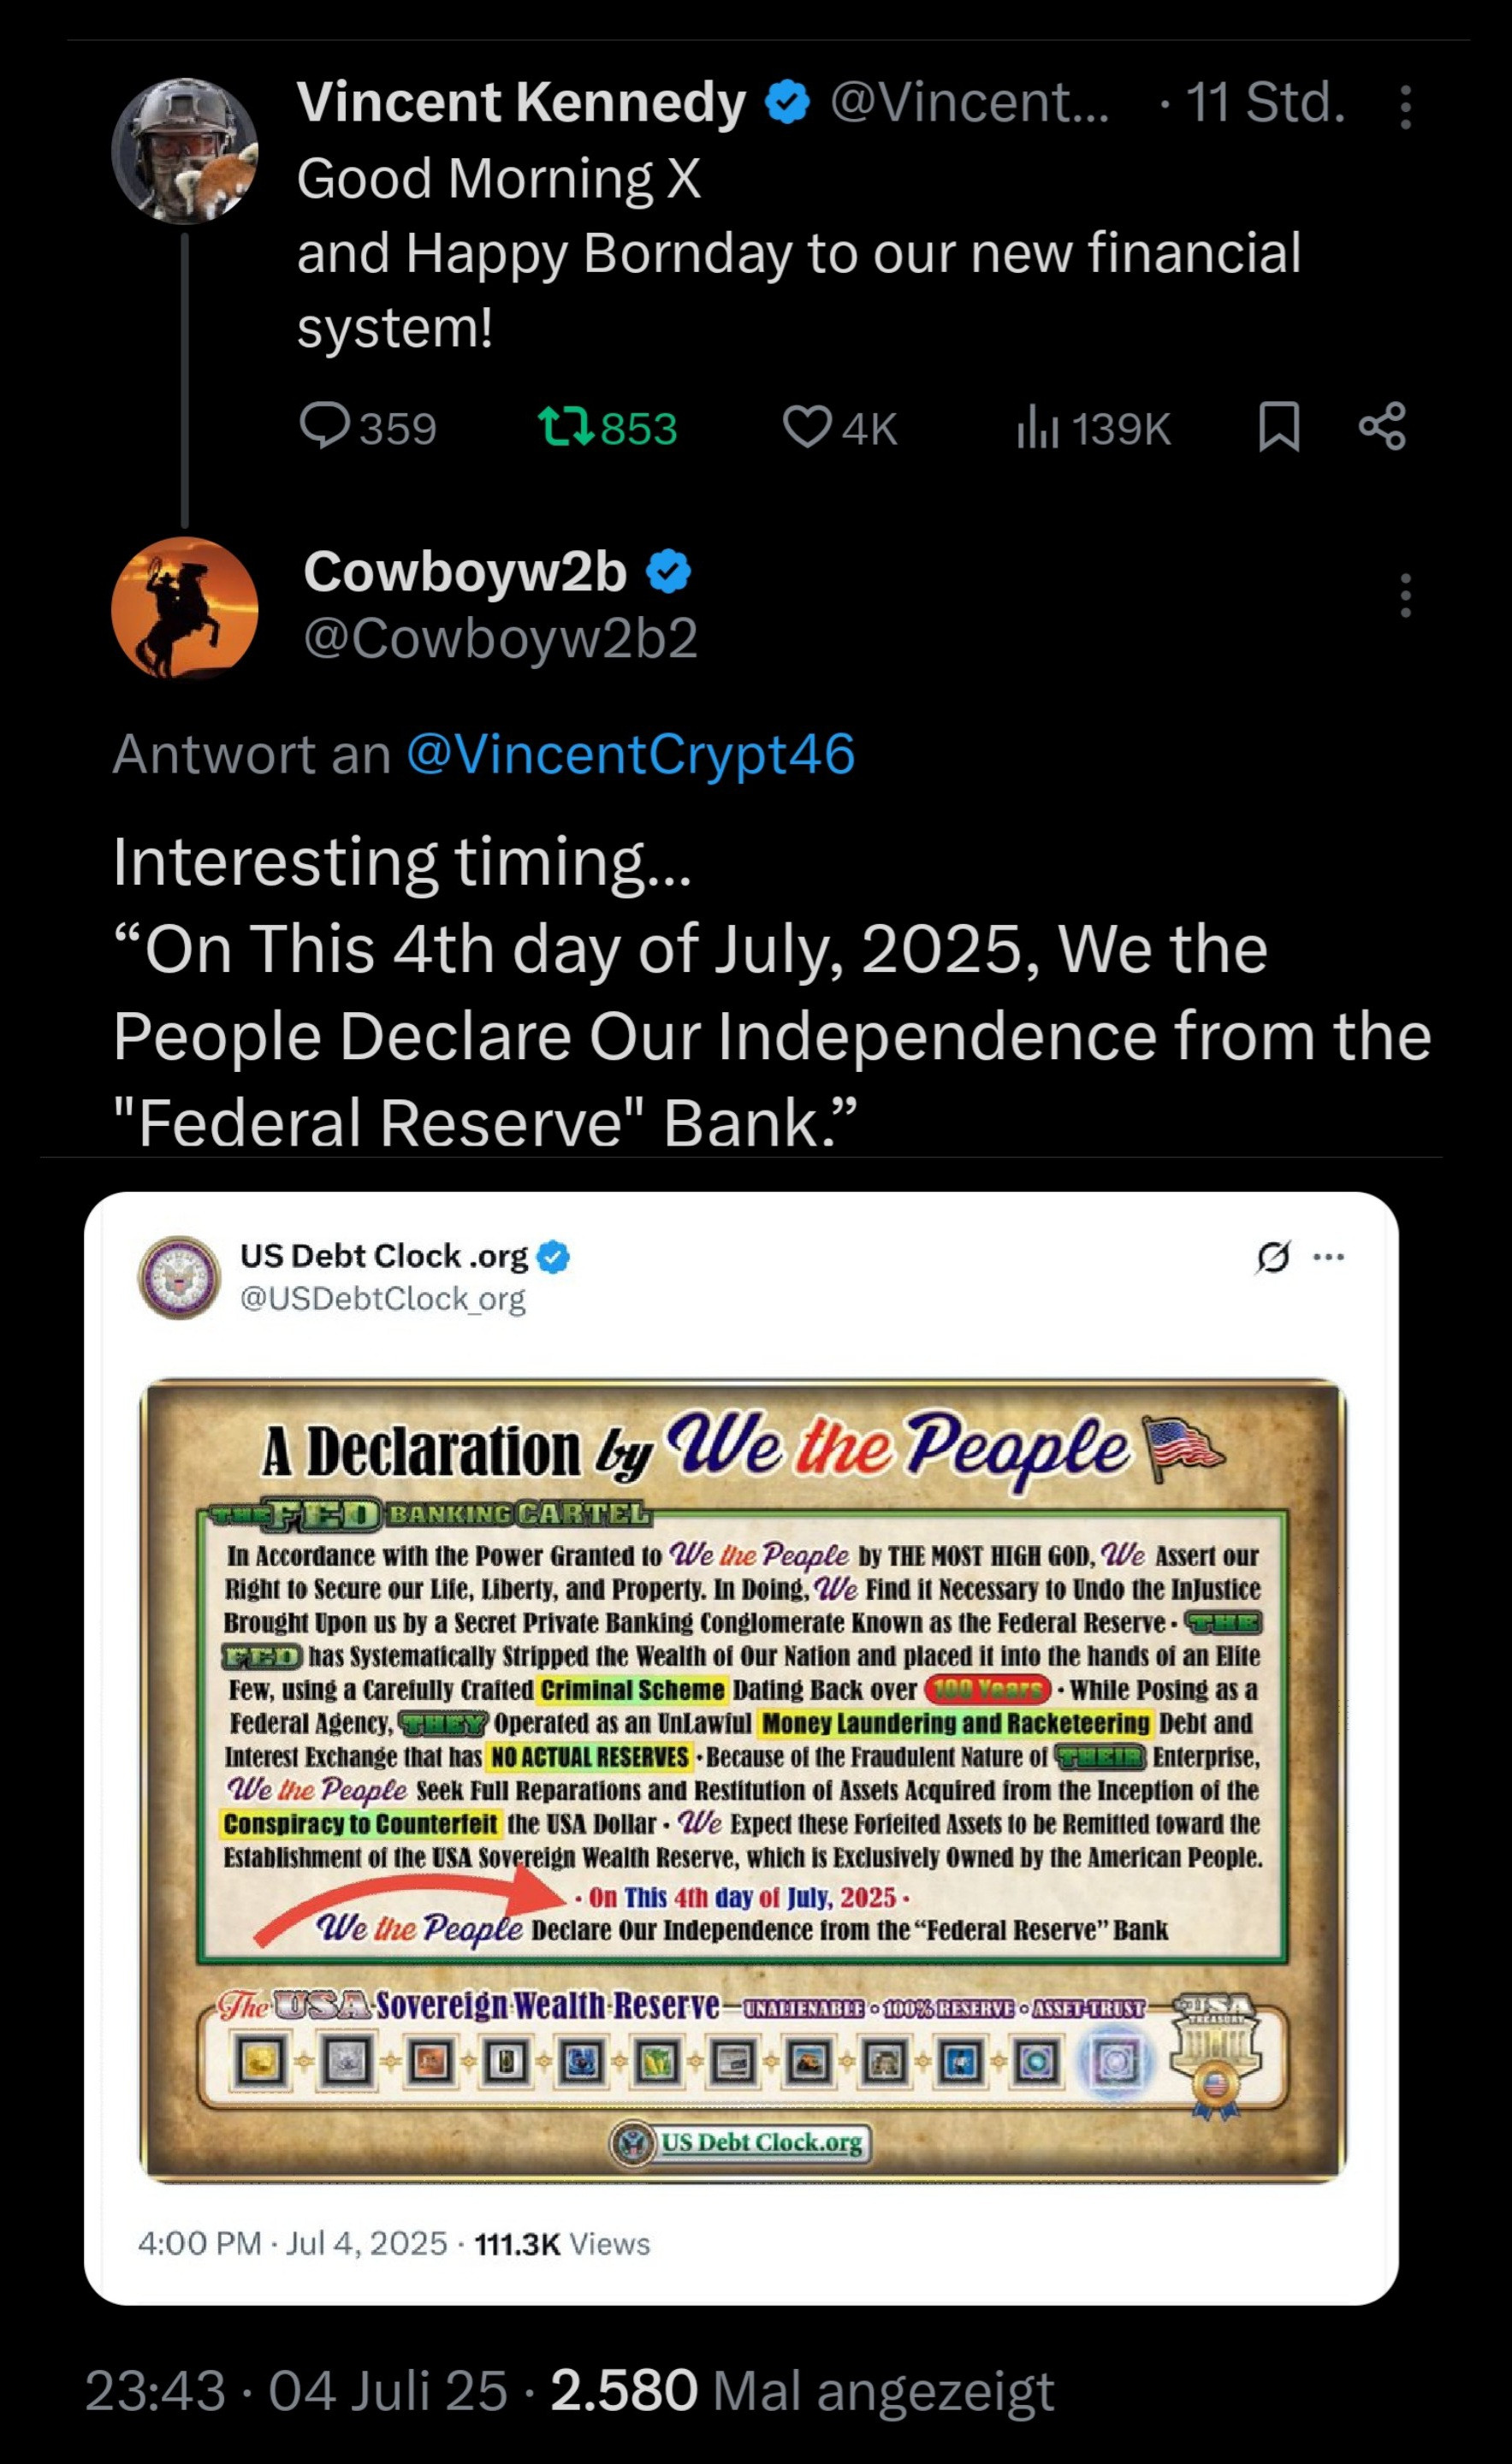Click the @VincentCrypt46 mention link
The height and width of the screenshot is (2464, 1512).
630,754
